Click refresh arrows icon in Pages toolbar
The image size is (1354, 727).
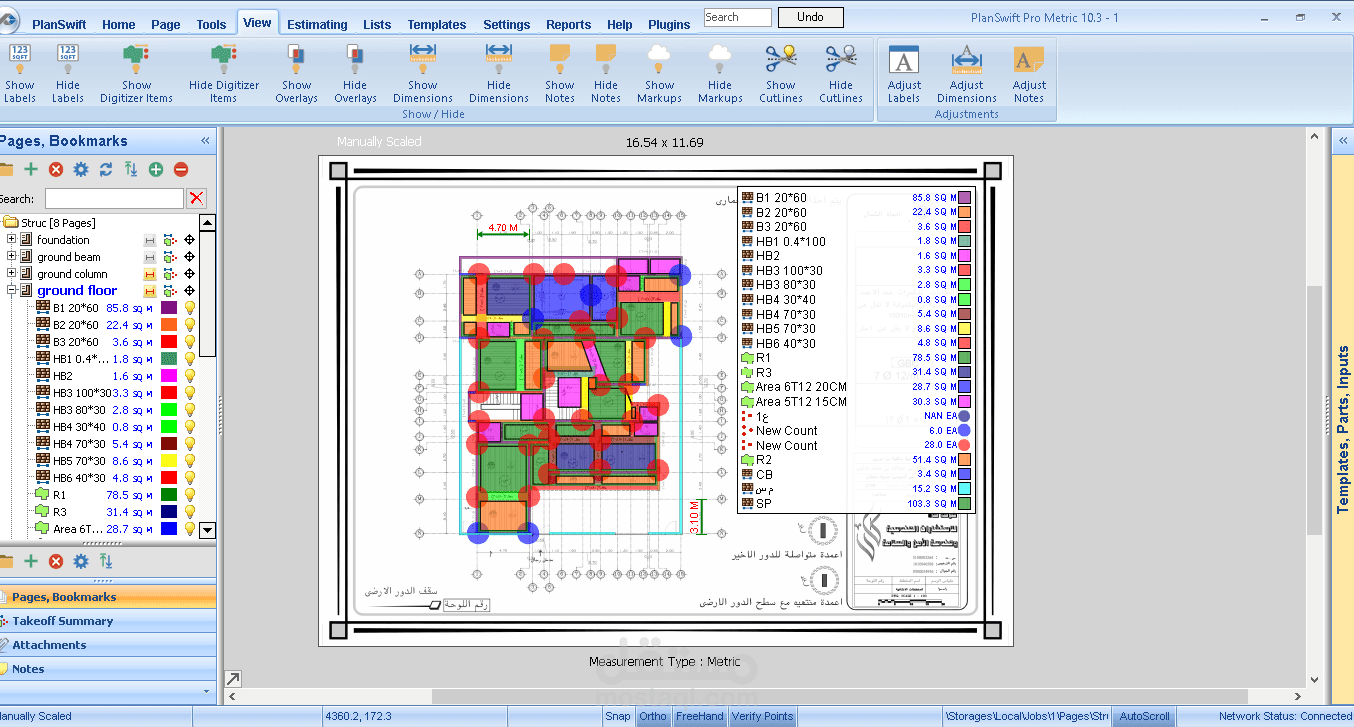106,170
